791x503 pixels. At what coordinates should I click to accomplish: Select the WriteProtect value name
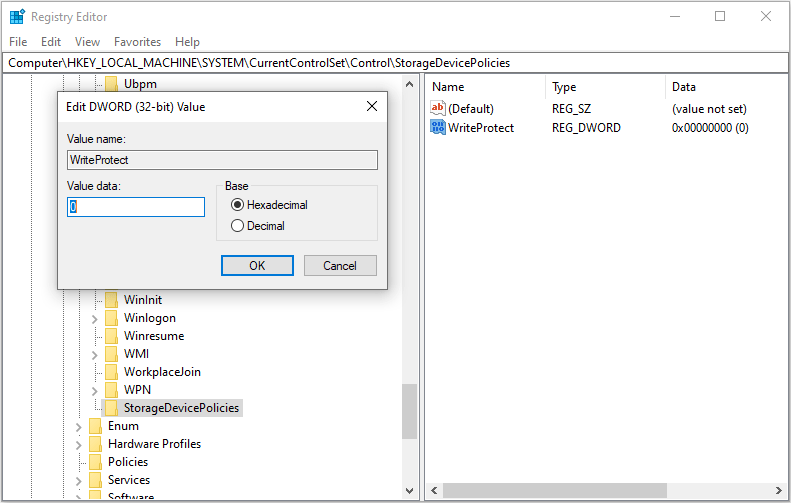pos(481,128)
